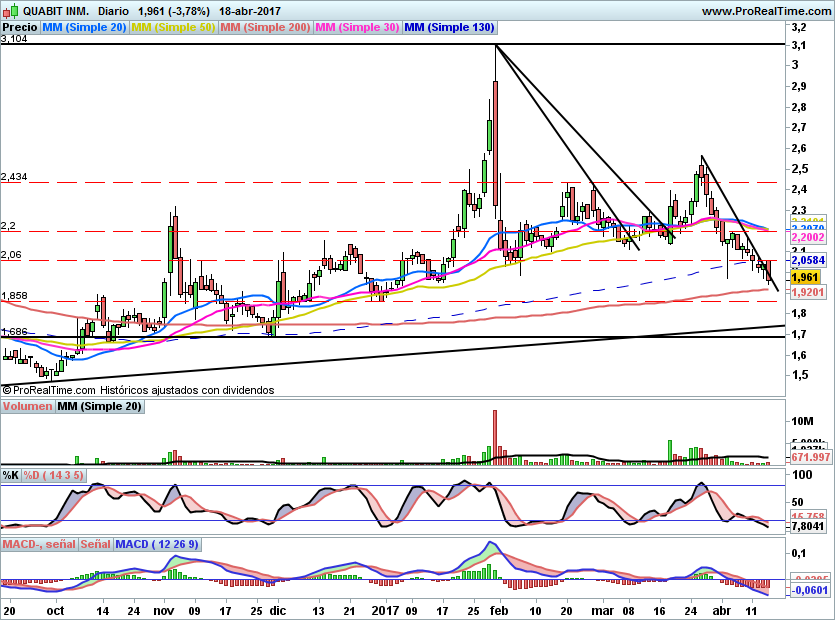Click the www.ProRealTime.com link
Image resolution: width=835 pixels, height=620 pixels.
(x=766, y=10)
